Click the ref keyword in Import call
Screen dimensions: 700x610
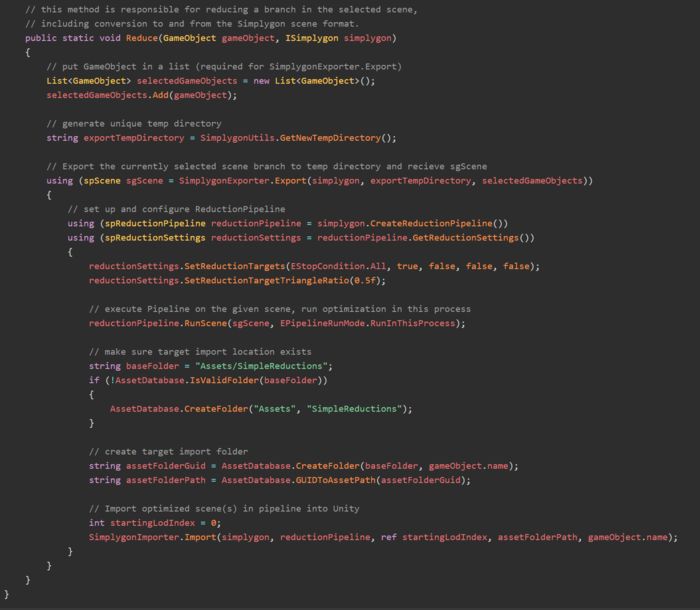coord(389,537)
